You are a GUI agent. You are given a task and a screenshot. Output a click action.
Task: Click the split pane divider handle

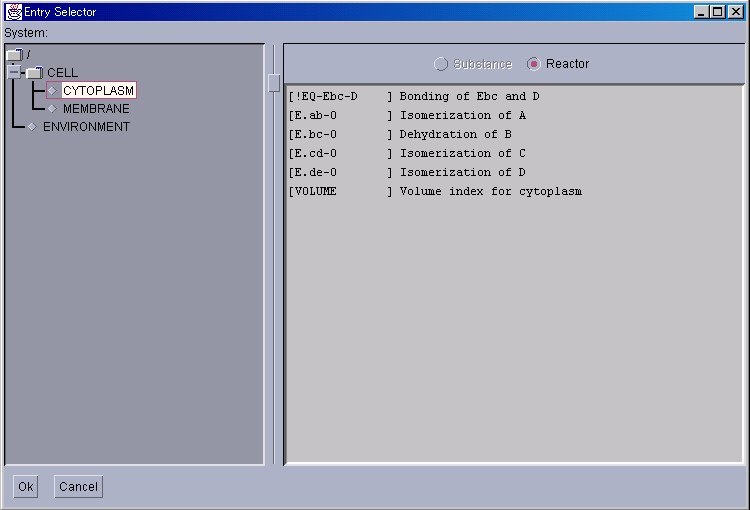pos(274,83)
